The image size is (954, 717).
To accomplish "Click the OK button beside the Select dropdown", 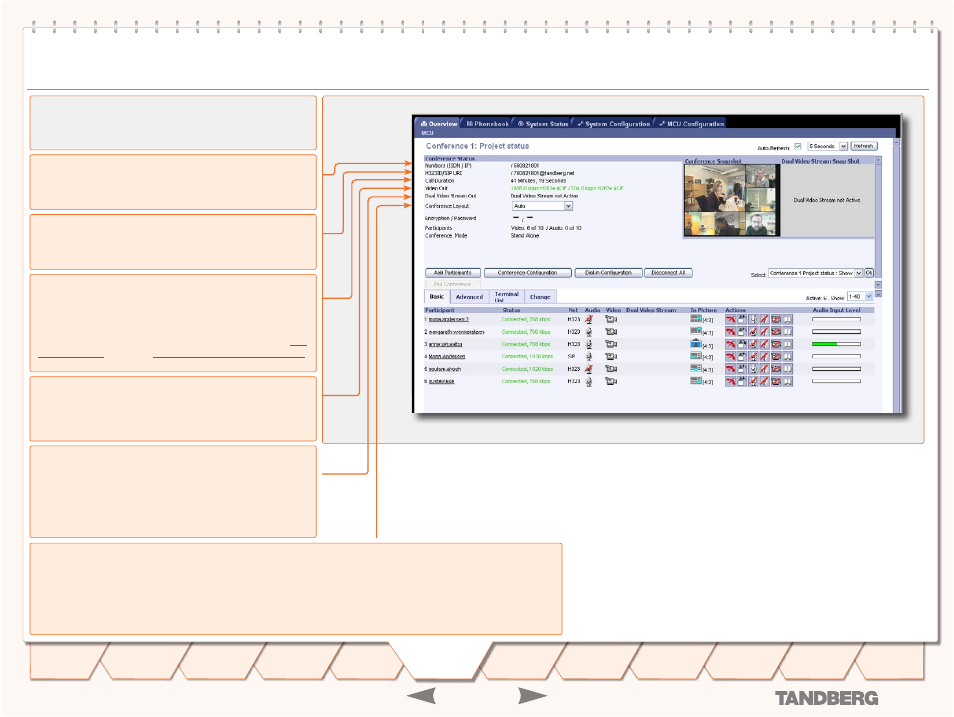I will coord(869,273).
